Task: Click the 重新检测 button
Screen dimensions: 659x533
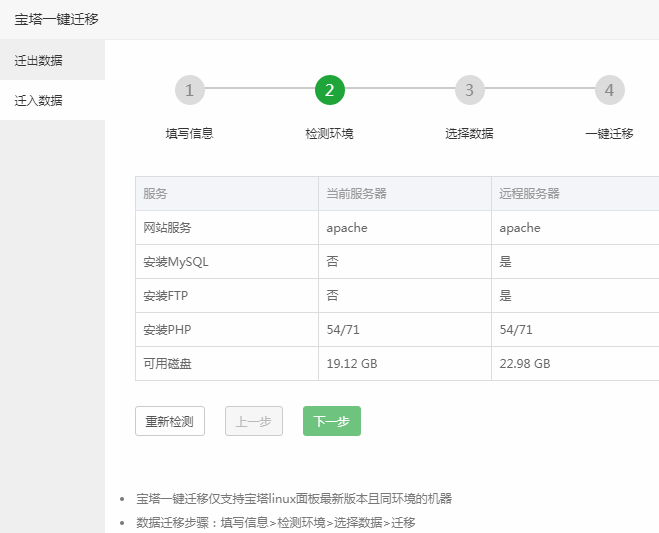Action: [x=170, y=421]
